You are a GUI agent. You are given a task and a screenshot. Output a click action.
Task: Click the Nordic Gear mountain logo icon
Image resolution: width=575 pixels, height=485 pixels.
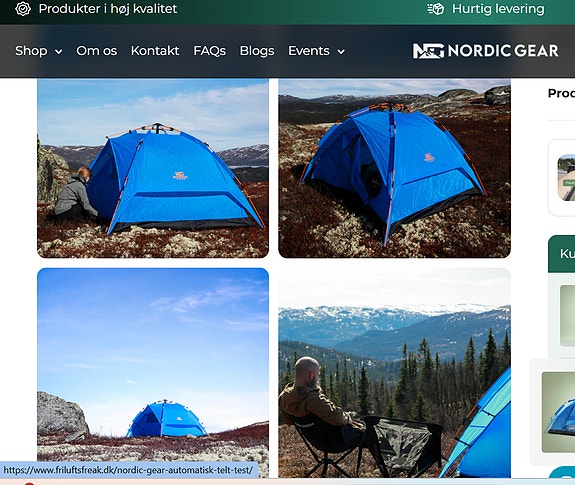click(x=428, y=51)
